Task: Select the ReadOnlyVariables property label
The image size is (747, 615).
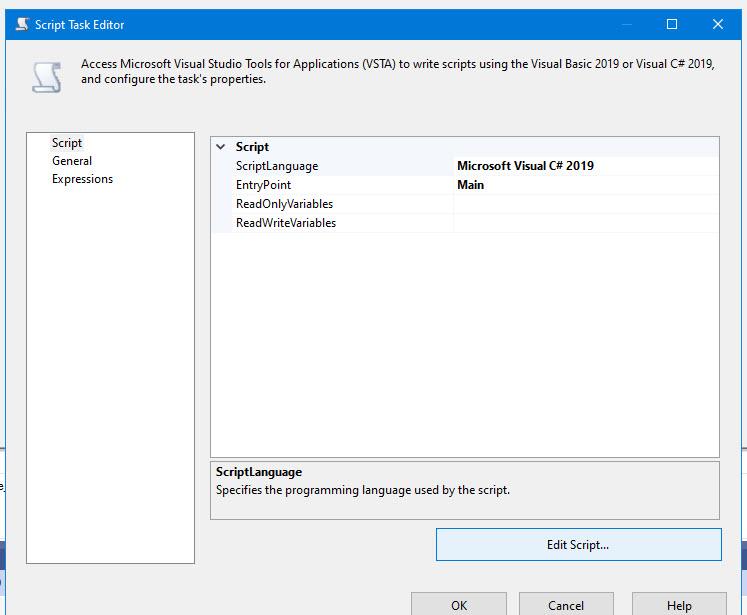Action: (x=284, y=204)
